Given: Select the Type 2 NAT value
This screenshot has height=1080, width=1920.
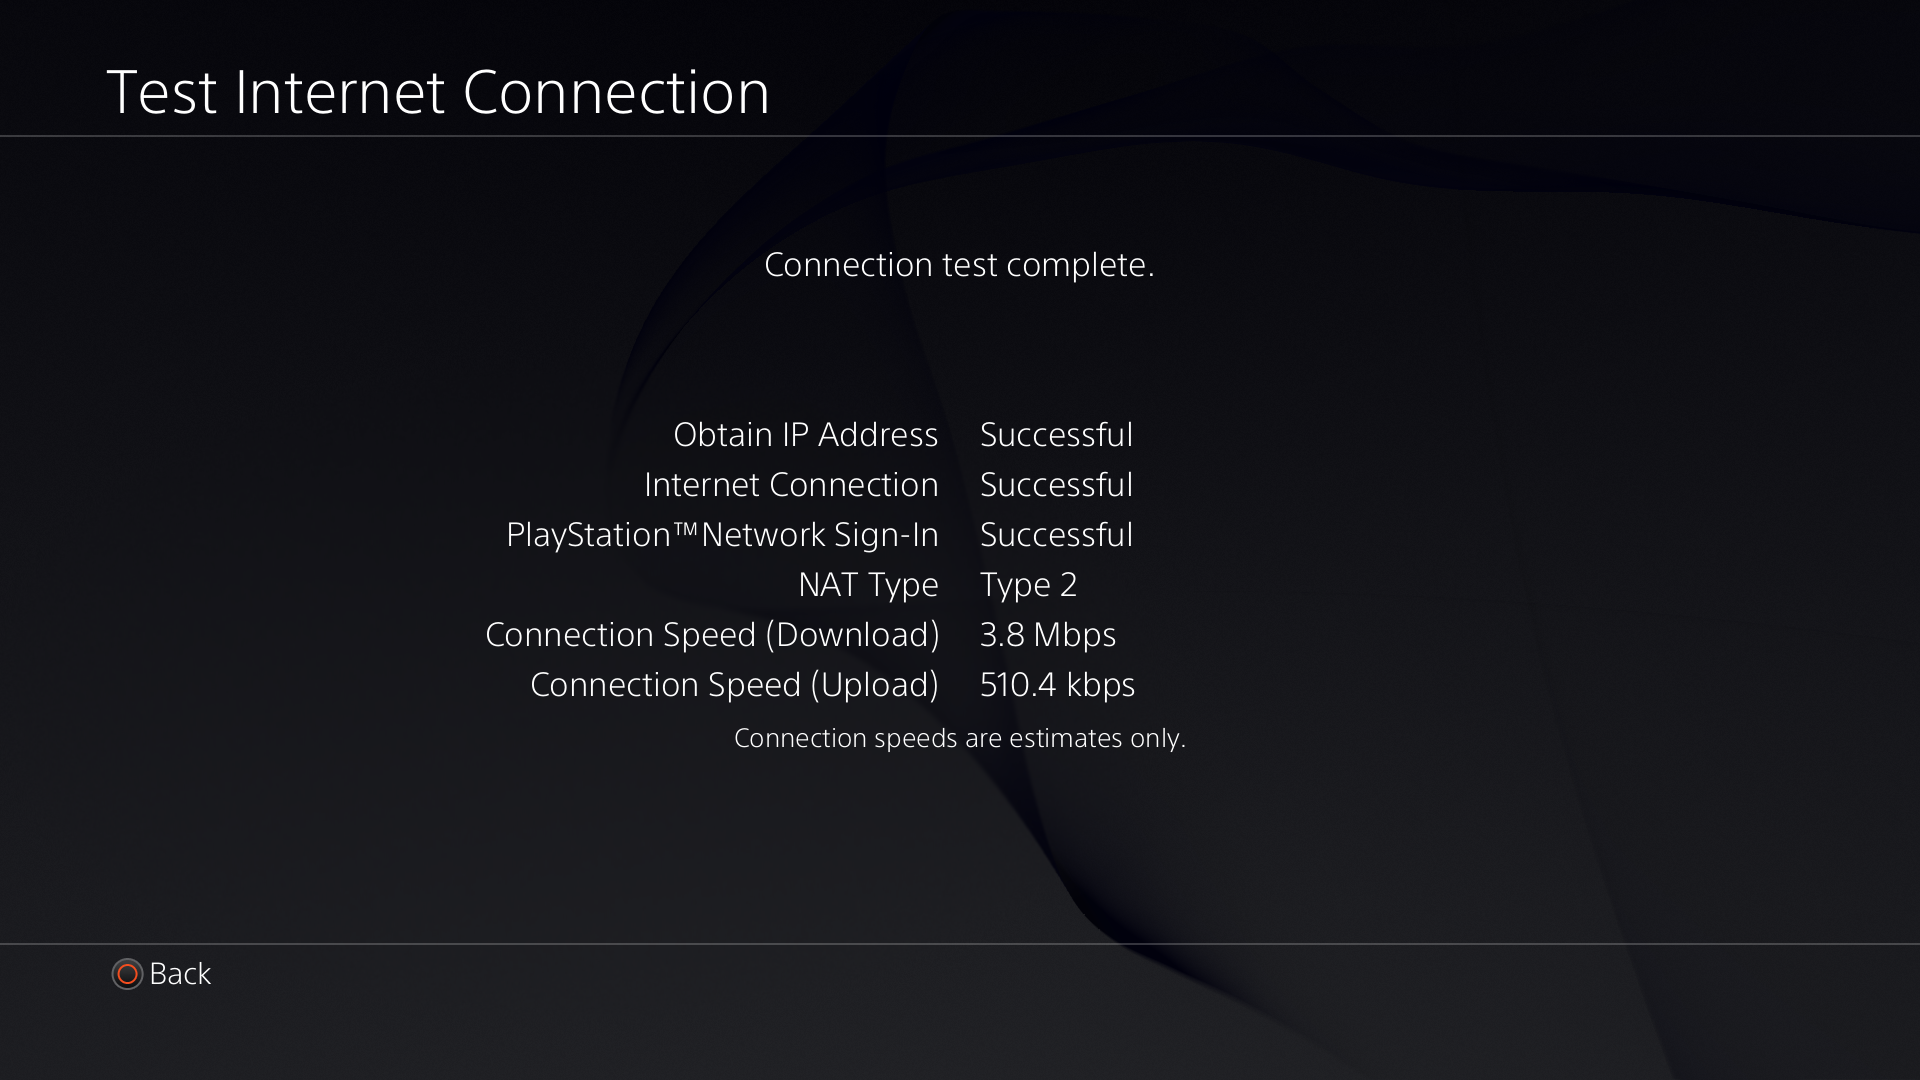Looking at the screenshot, I should pyautogui.click(x=1028, y=585).
